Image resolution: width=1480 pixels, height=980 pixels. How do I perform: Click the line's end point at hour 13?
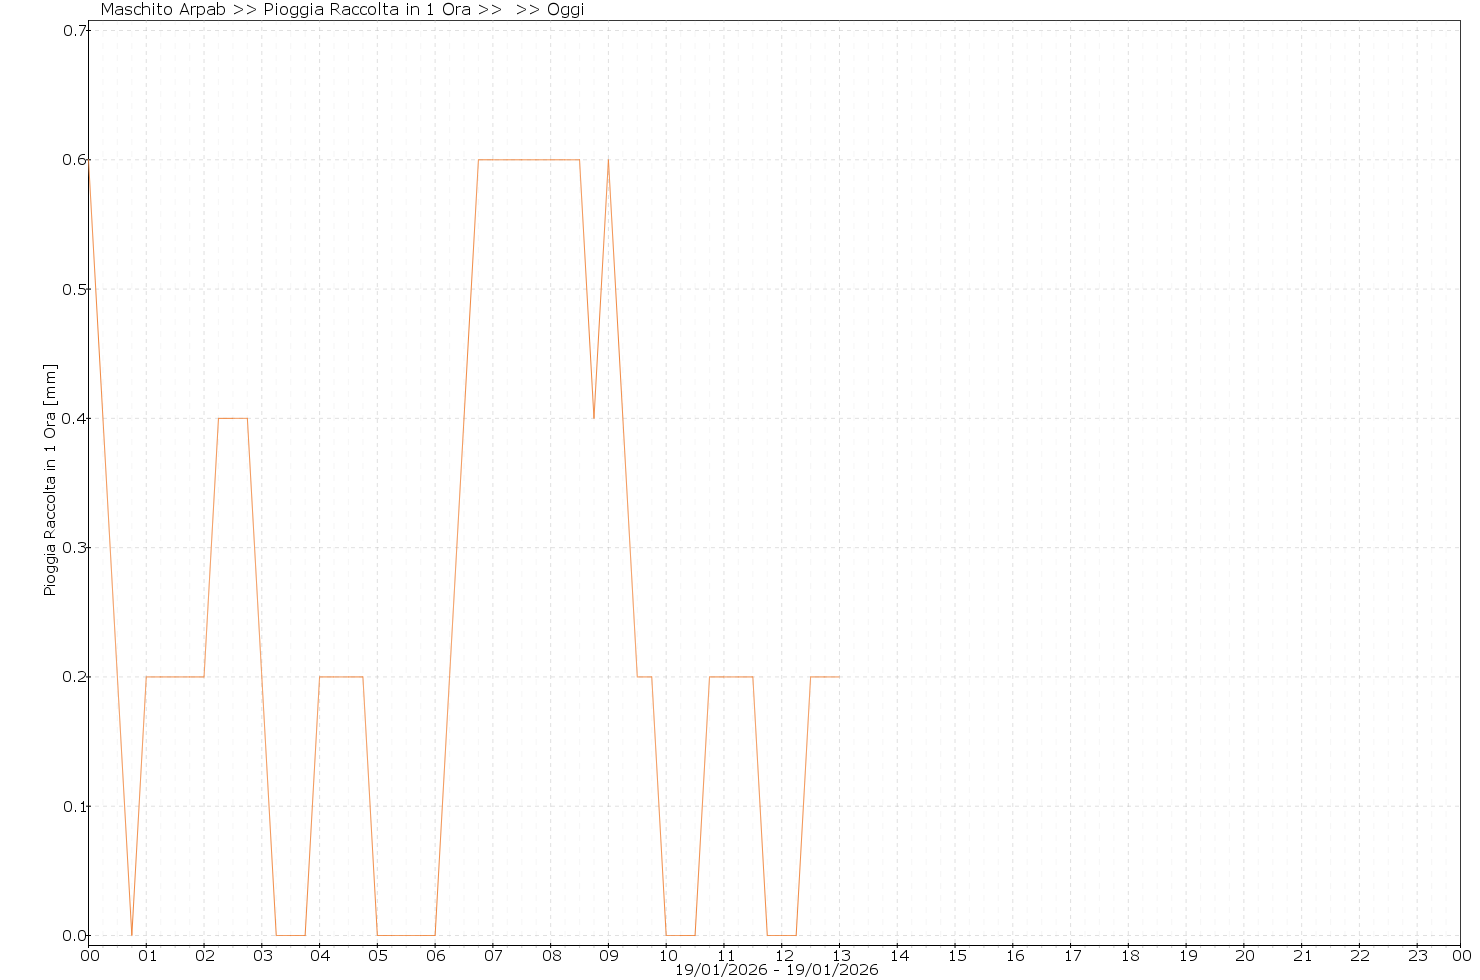click(839, 677)
